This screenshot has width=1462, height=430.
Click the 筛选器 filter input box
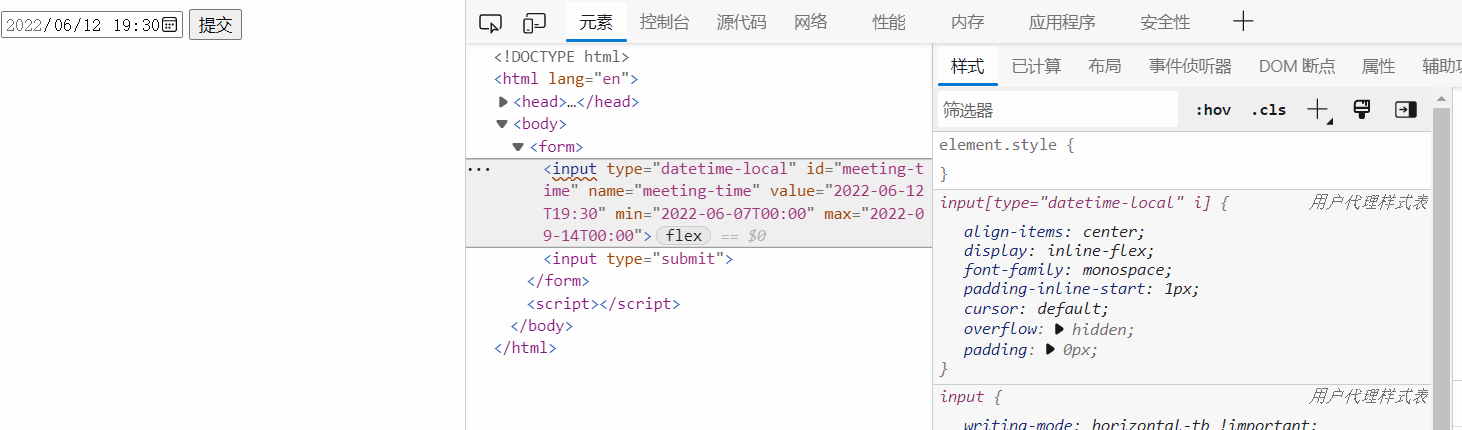(1058, 110)
